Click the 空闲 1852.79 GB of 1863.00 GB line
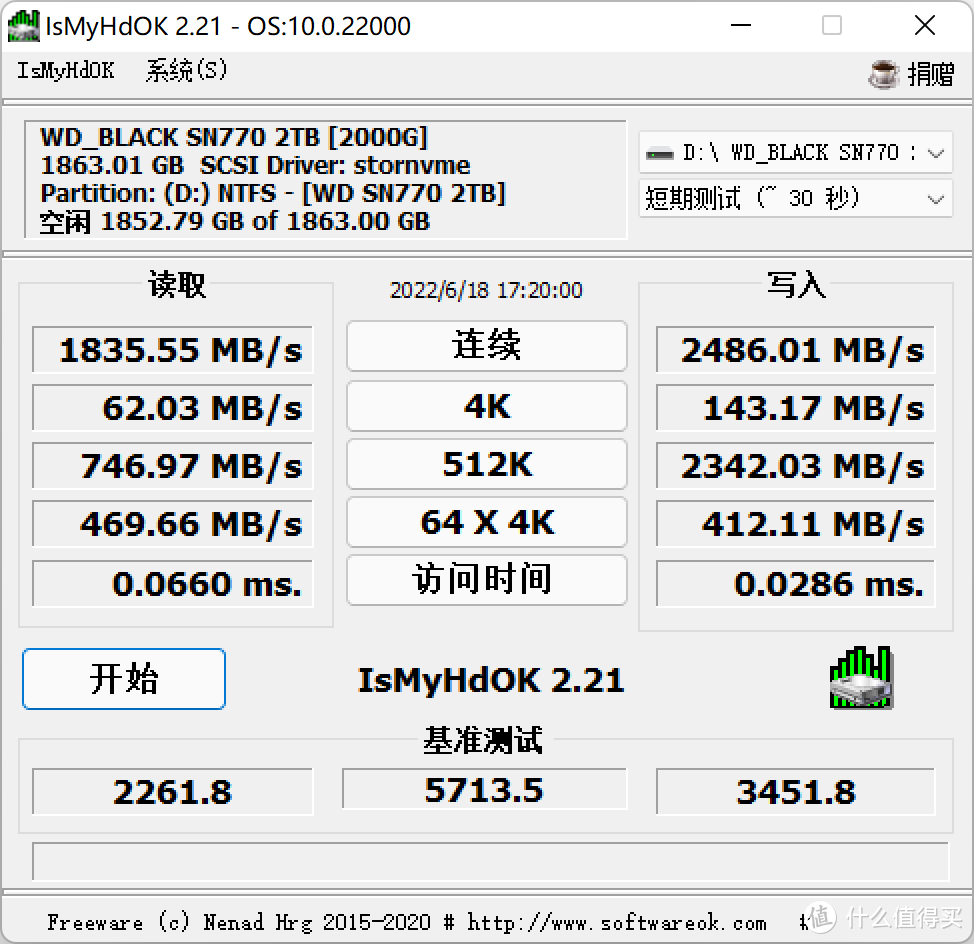Viewport: 974px width, 944px height. pyautogui.click(x=235, y=221)
